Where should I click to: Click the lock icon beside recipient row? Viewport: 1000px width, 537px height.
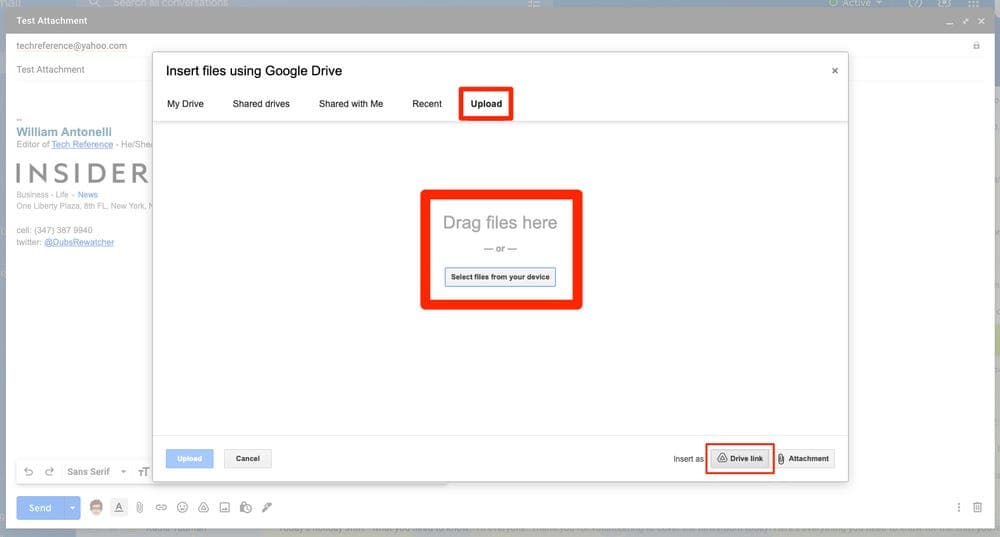coord(976,46)
